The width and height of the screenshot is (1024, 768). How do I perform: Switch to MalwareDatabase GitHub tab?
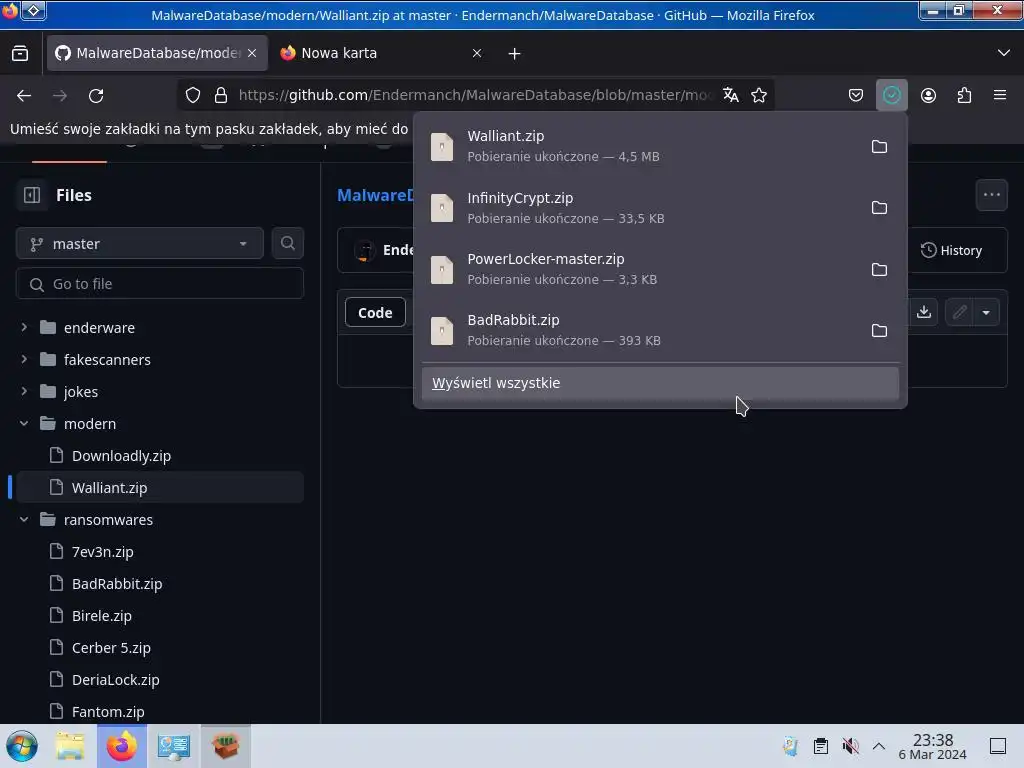point(157,53)
